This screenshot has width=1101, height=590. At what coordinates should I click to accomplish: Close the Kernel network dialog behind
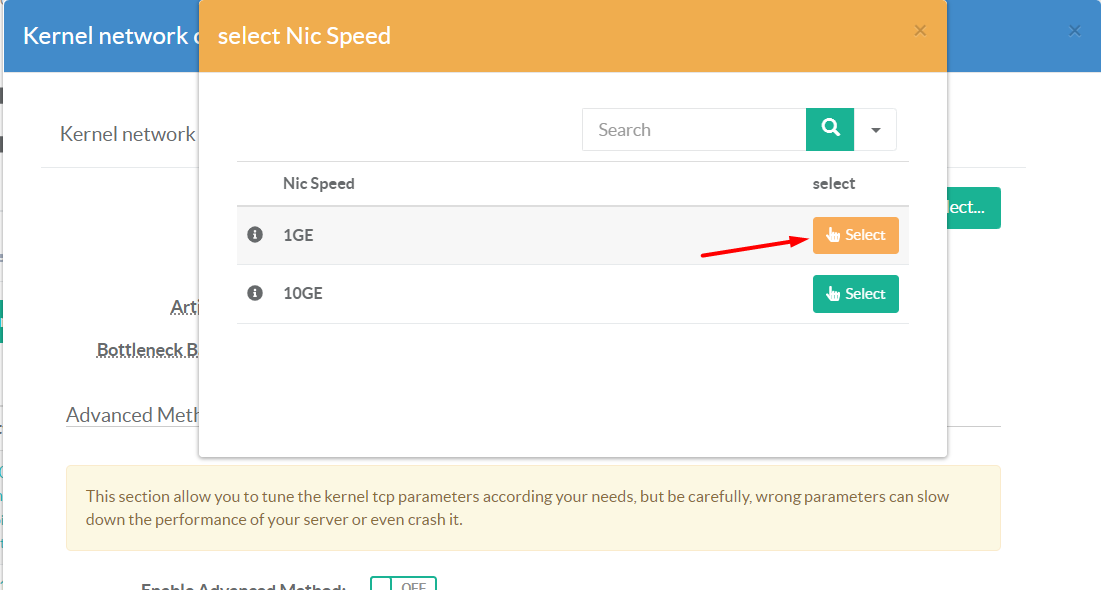1075,31
